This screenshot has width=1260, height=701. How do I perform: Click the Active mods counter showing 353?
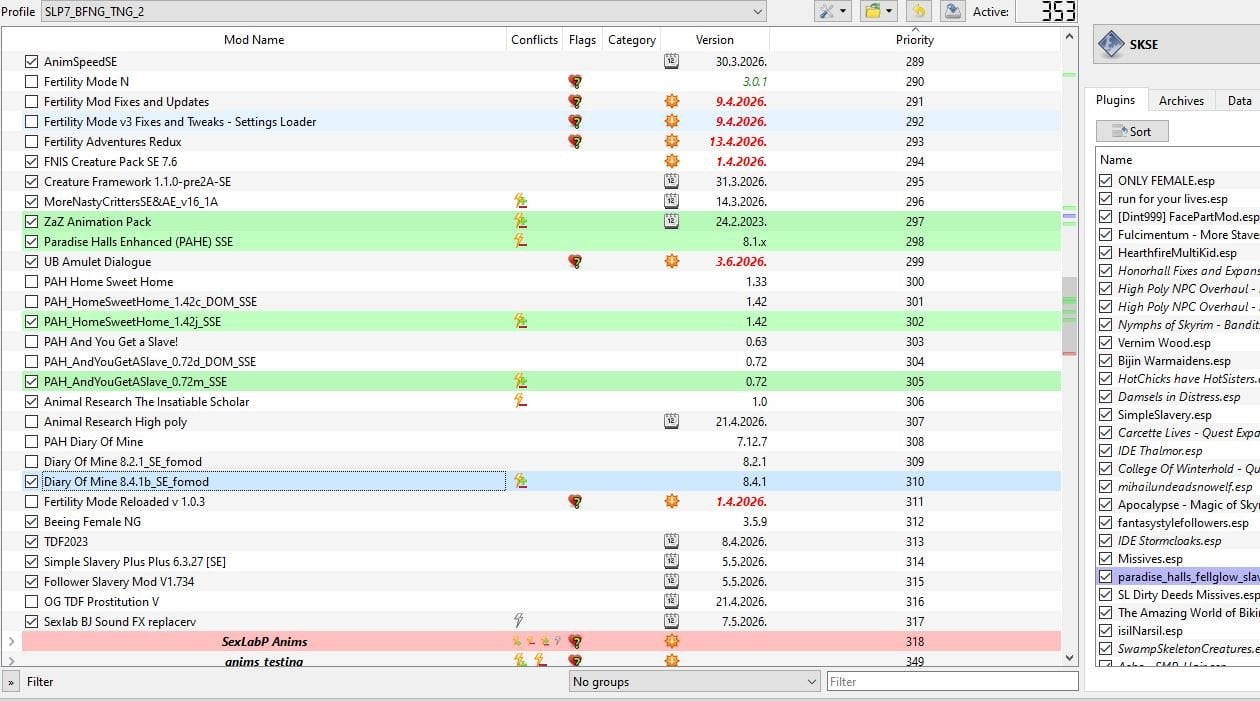(x=1046, y=11)
